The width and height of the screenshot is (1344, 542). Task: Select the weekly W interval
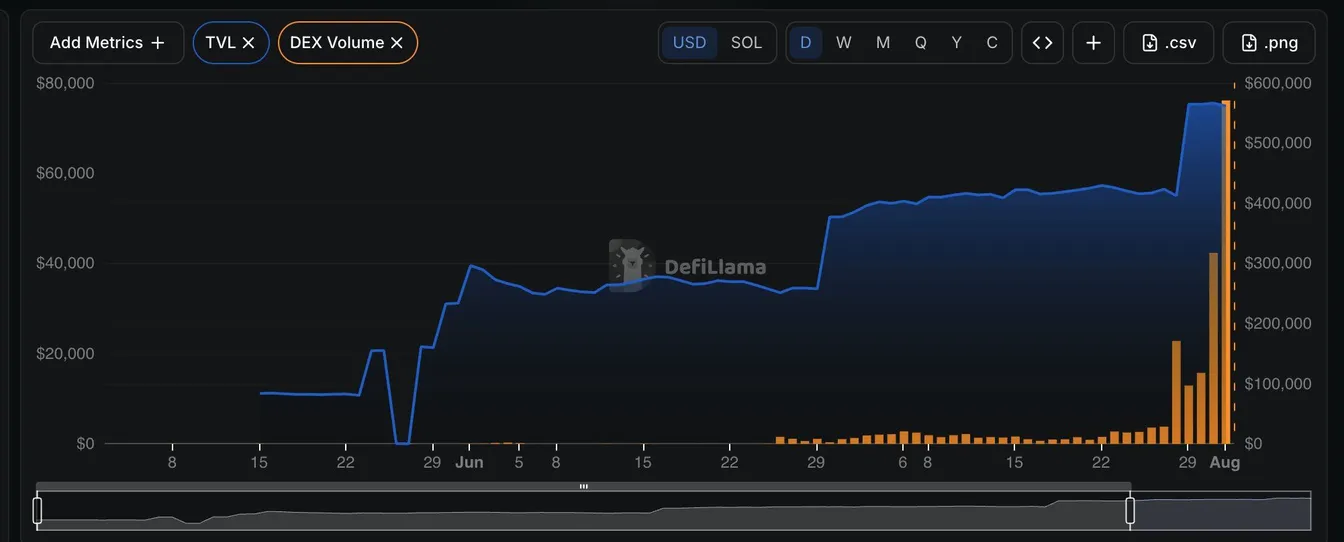coord(844,43)
